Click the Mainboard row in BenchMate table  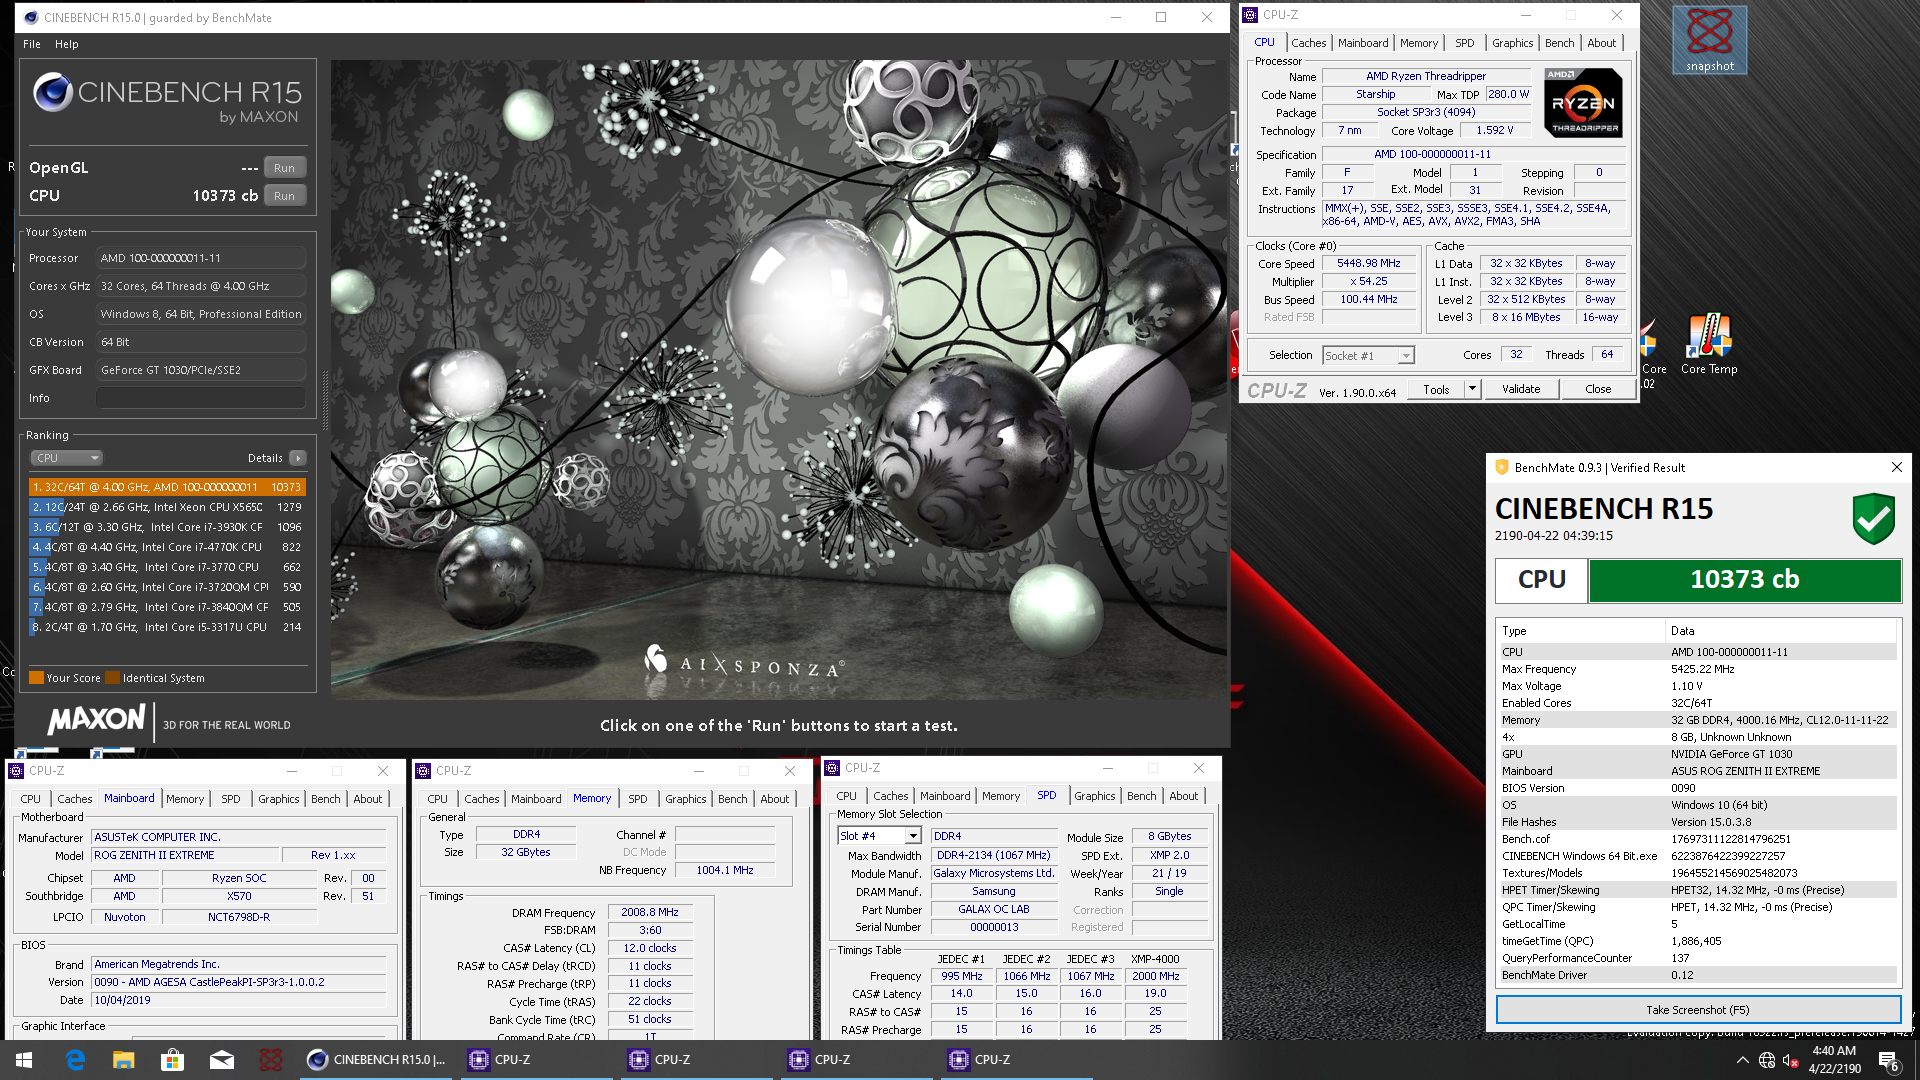point(1697,771)
